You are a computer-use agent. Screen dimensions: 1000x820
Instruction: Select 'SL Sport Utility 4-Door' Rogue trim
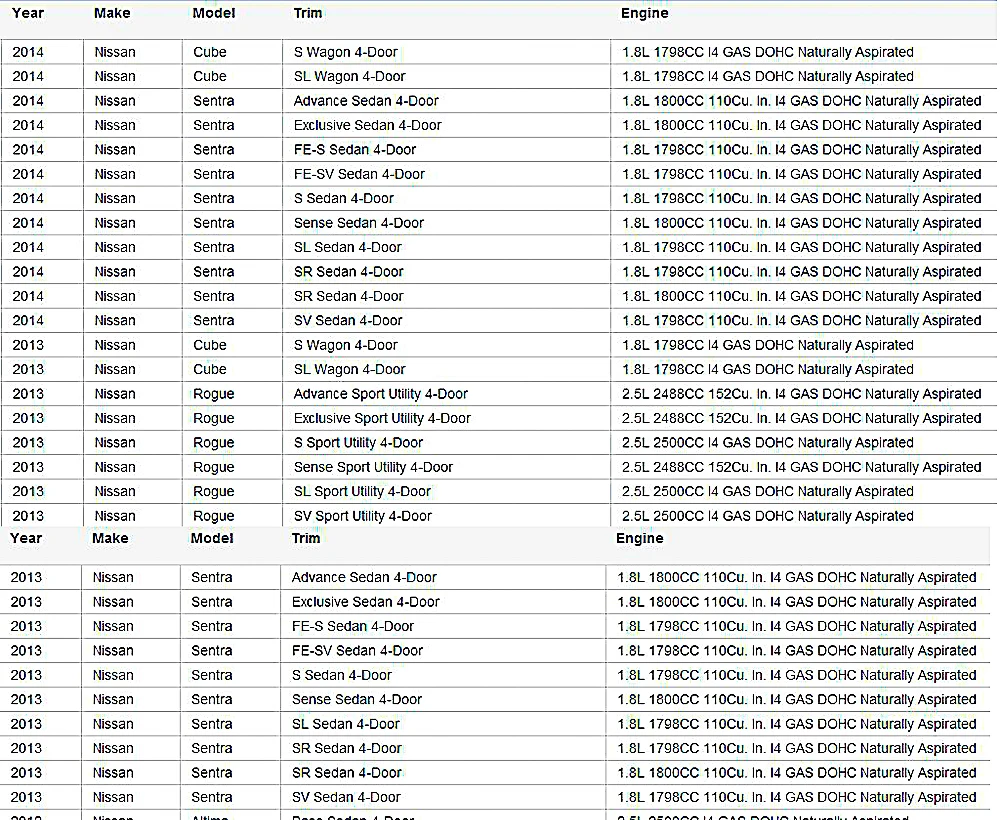[362, 492]
